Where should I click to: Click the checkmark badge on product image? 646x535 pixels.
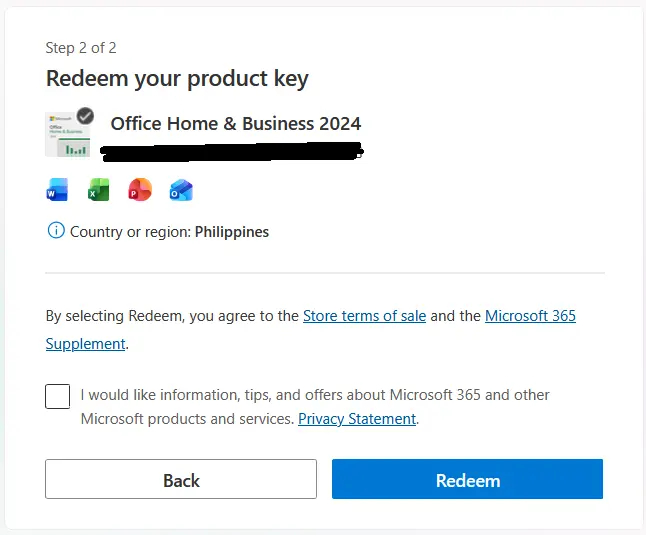pyautogui.click(x=85, y=116)
